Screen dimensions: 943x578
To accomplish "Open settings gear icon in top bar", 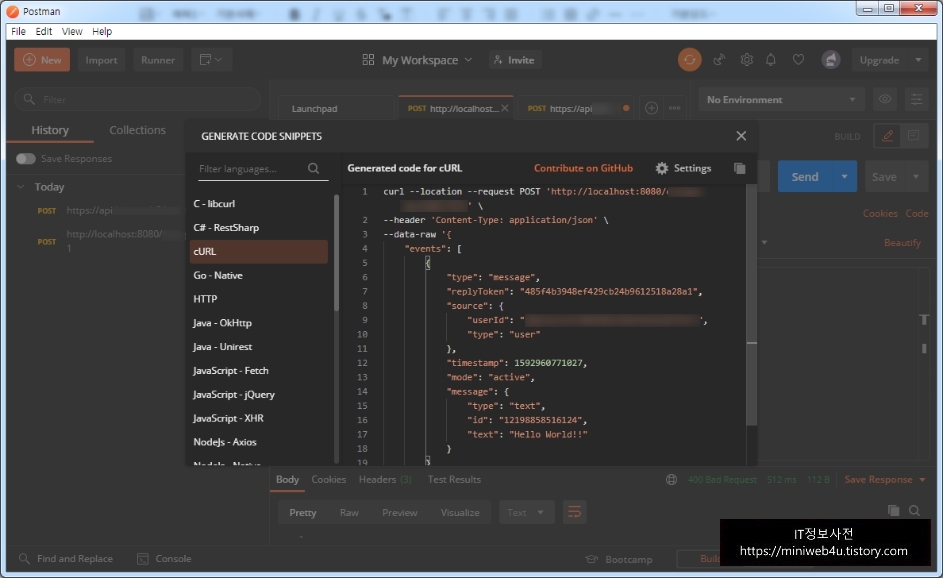I will point(746,60).
